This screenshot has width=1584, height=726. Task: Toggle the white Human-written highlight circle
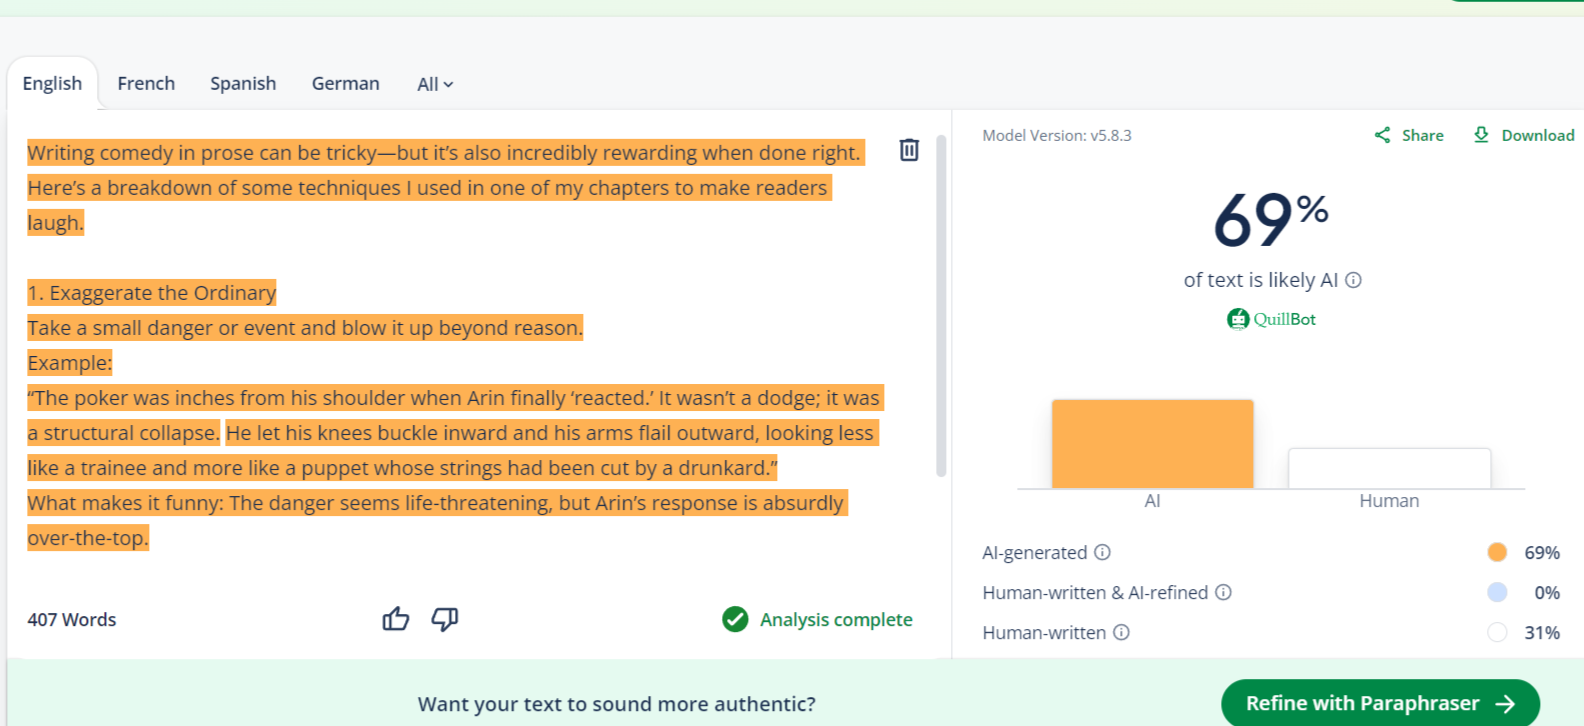click(1497, 632)
